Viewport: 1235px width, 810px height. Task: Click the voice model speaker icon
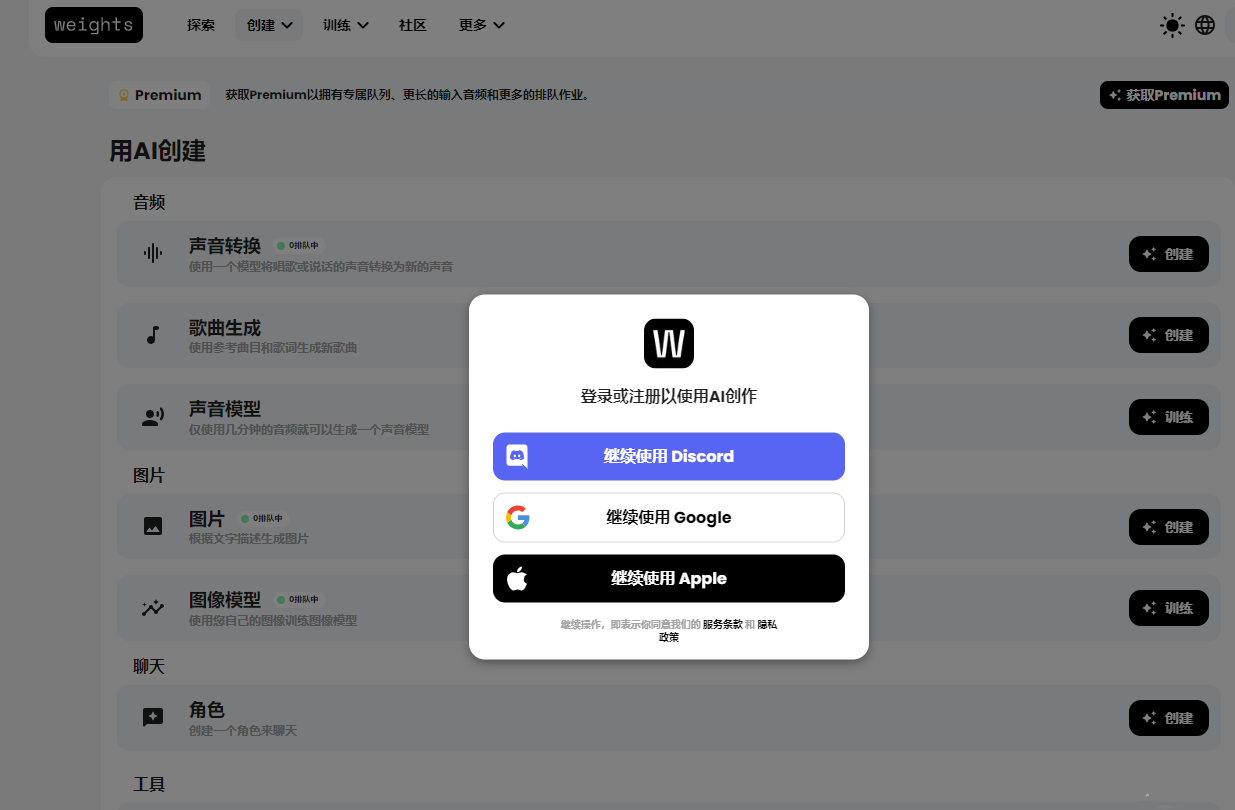click(x=152, y=417)
